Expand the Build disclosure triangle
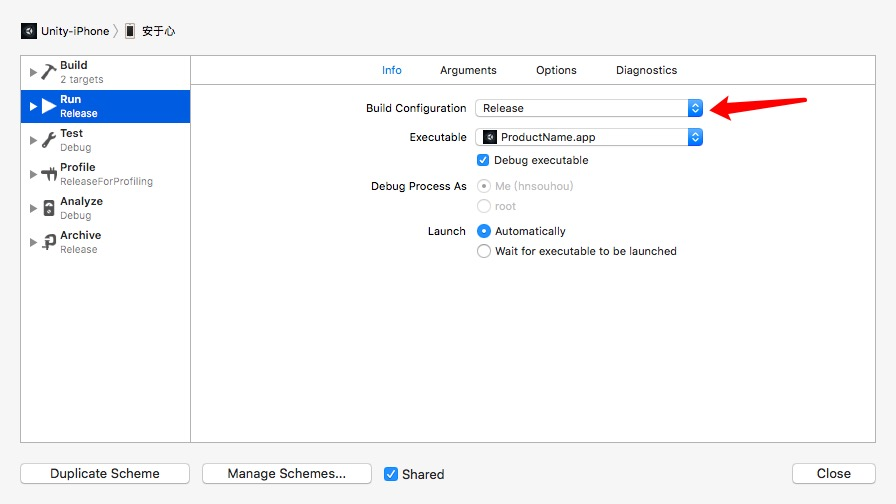 (x=33, y=72)
